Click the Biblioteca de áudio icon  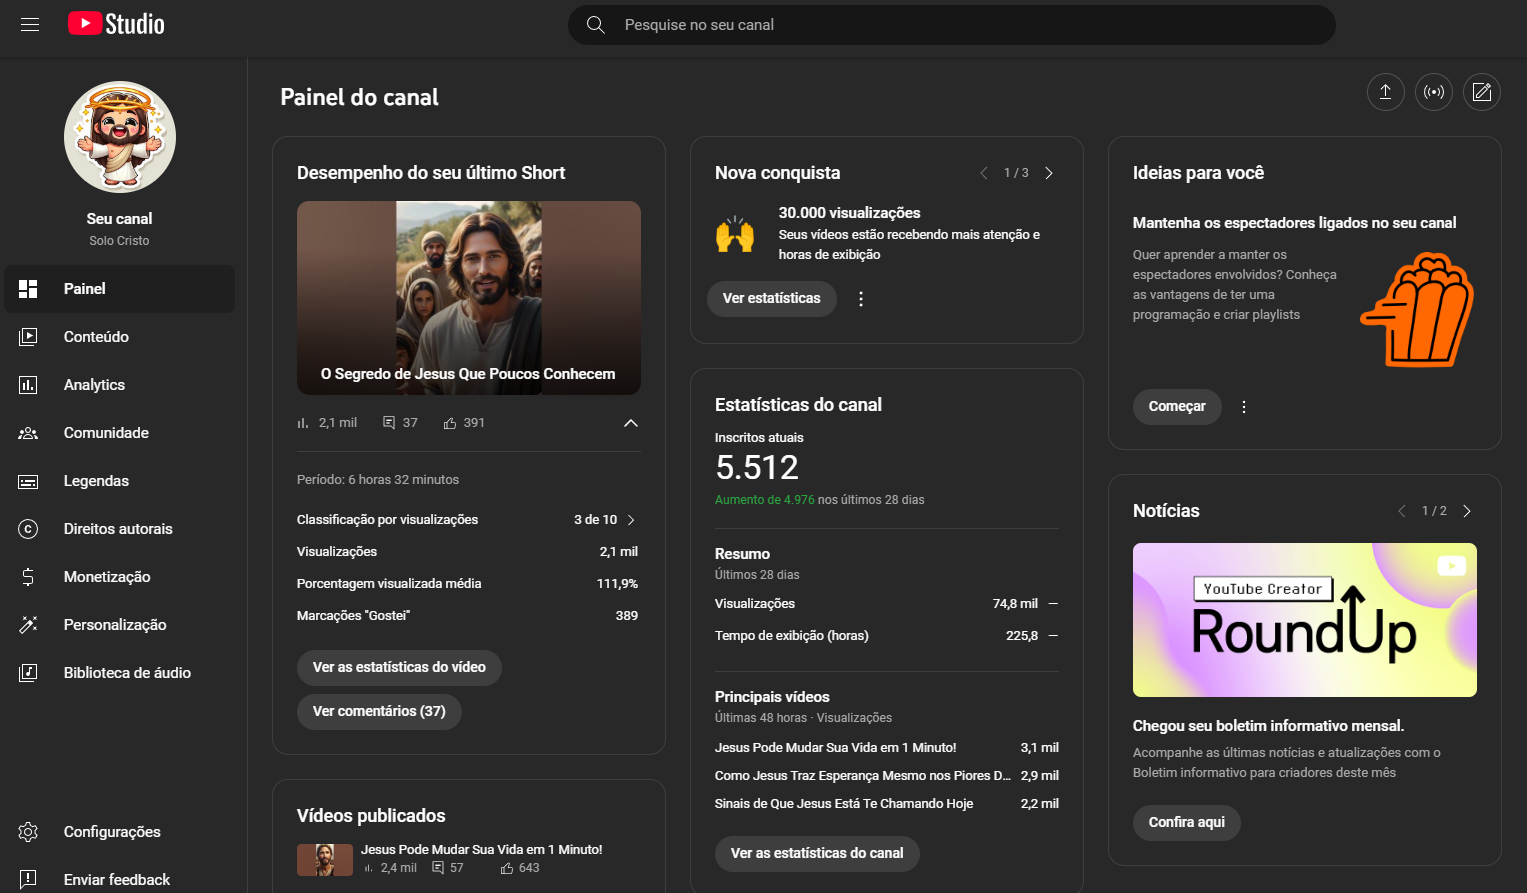[28, 673]
